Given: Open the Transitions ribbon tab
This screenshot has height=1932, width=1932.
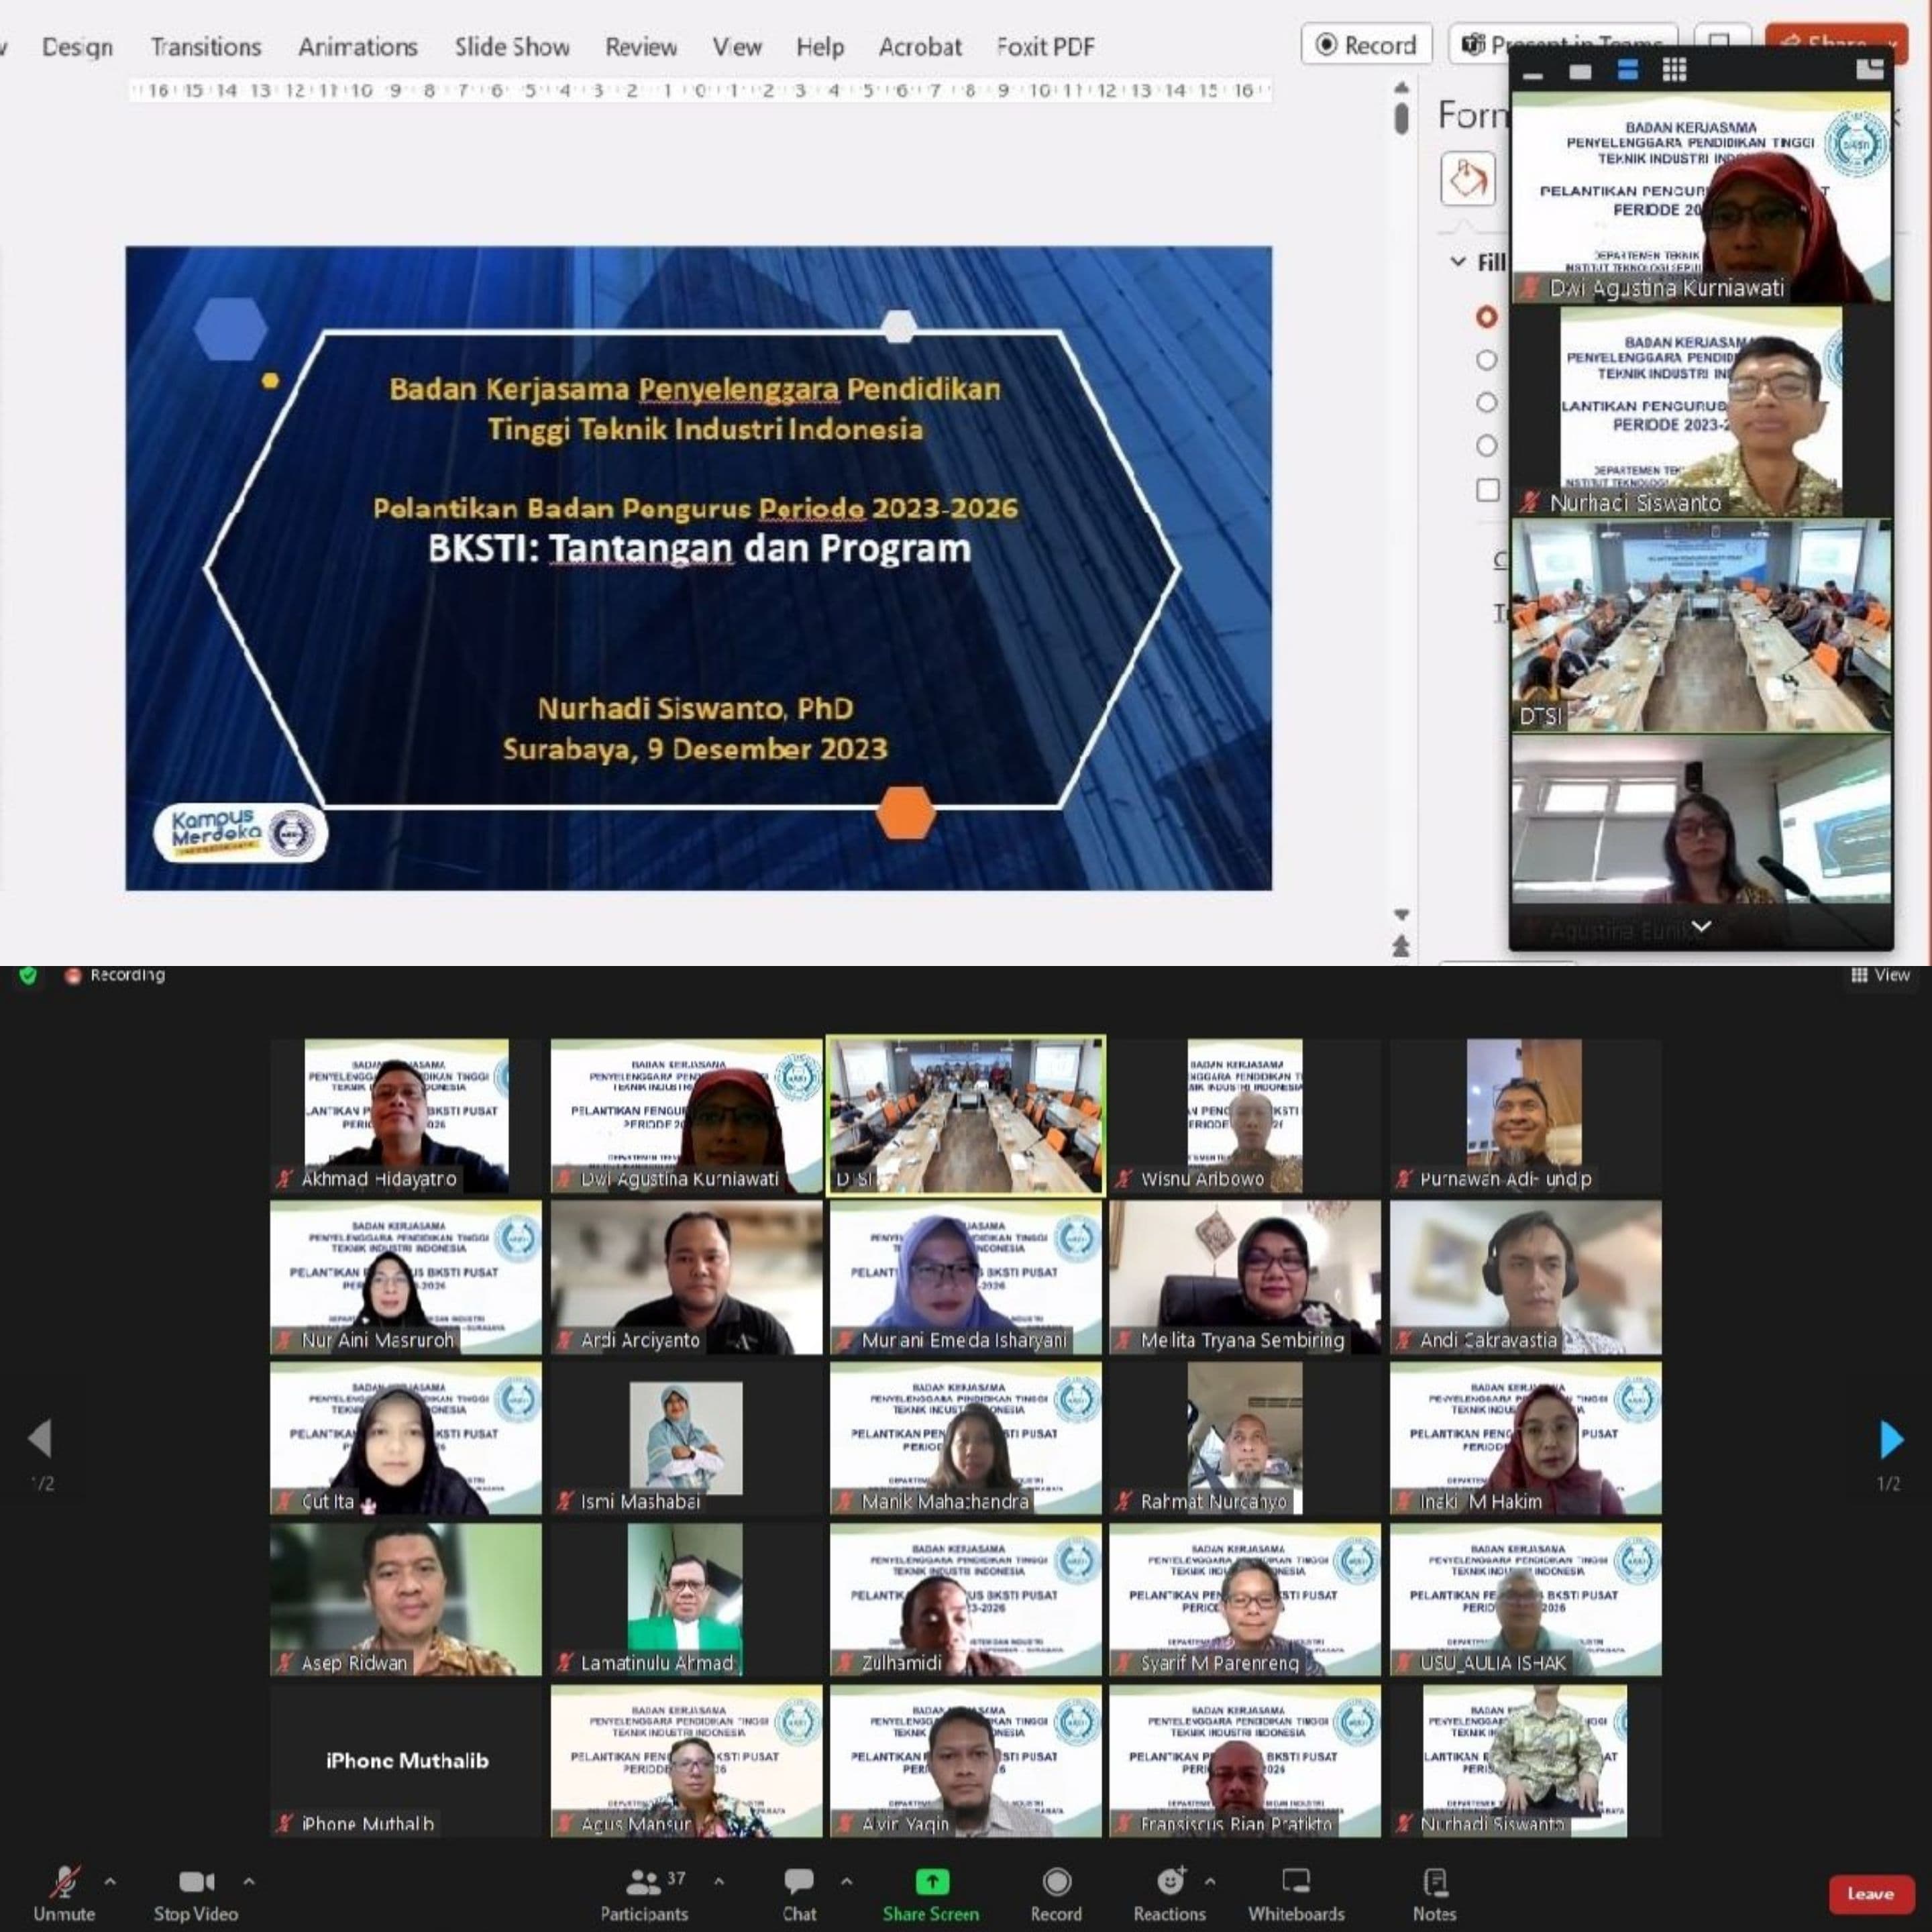Looking at the screenshot, I should [206, 47].
